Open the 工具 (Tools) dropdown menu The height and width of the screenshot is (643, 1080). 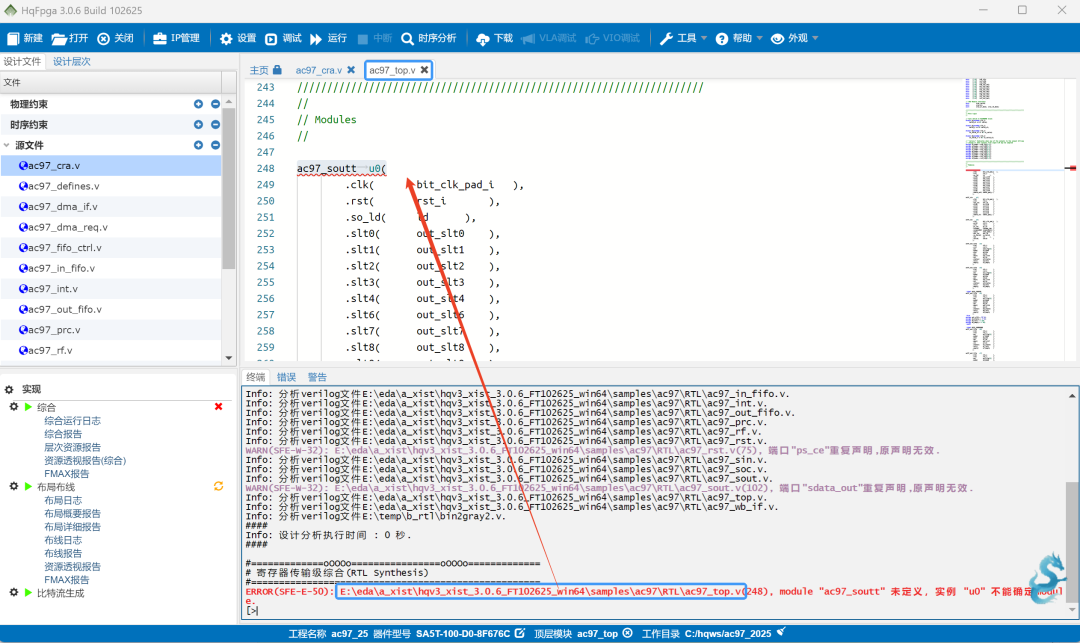(684, 38)
